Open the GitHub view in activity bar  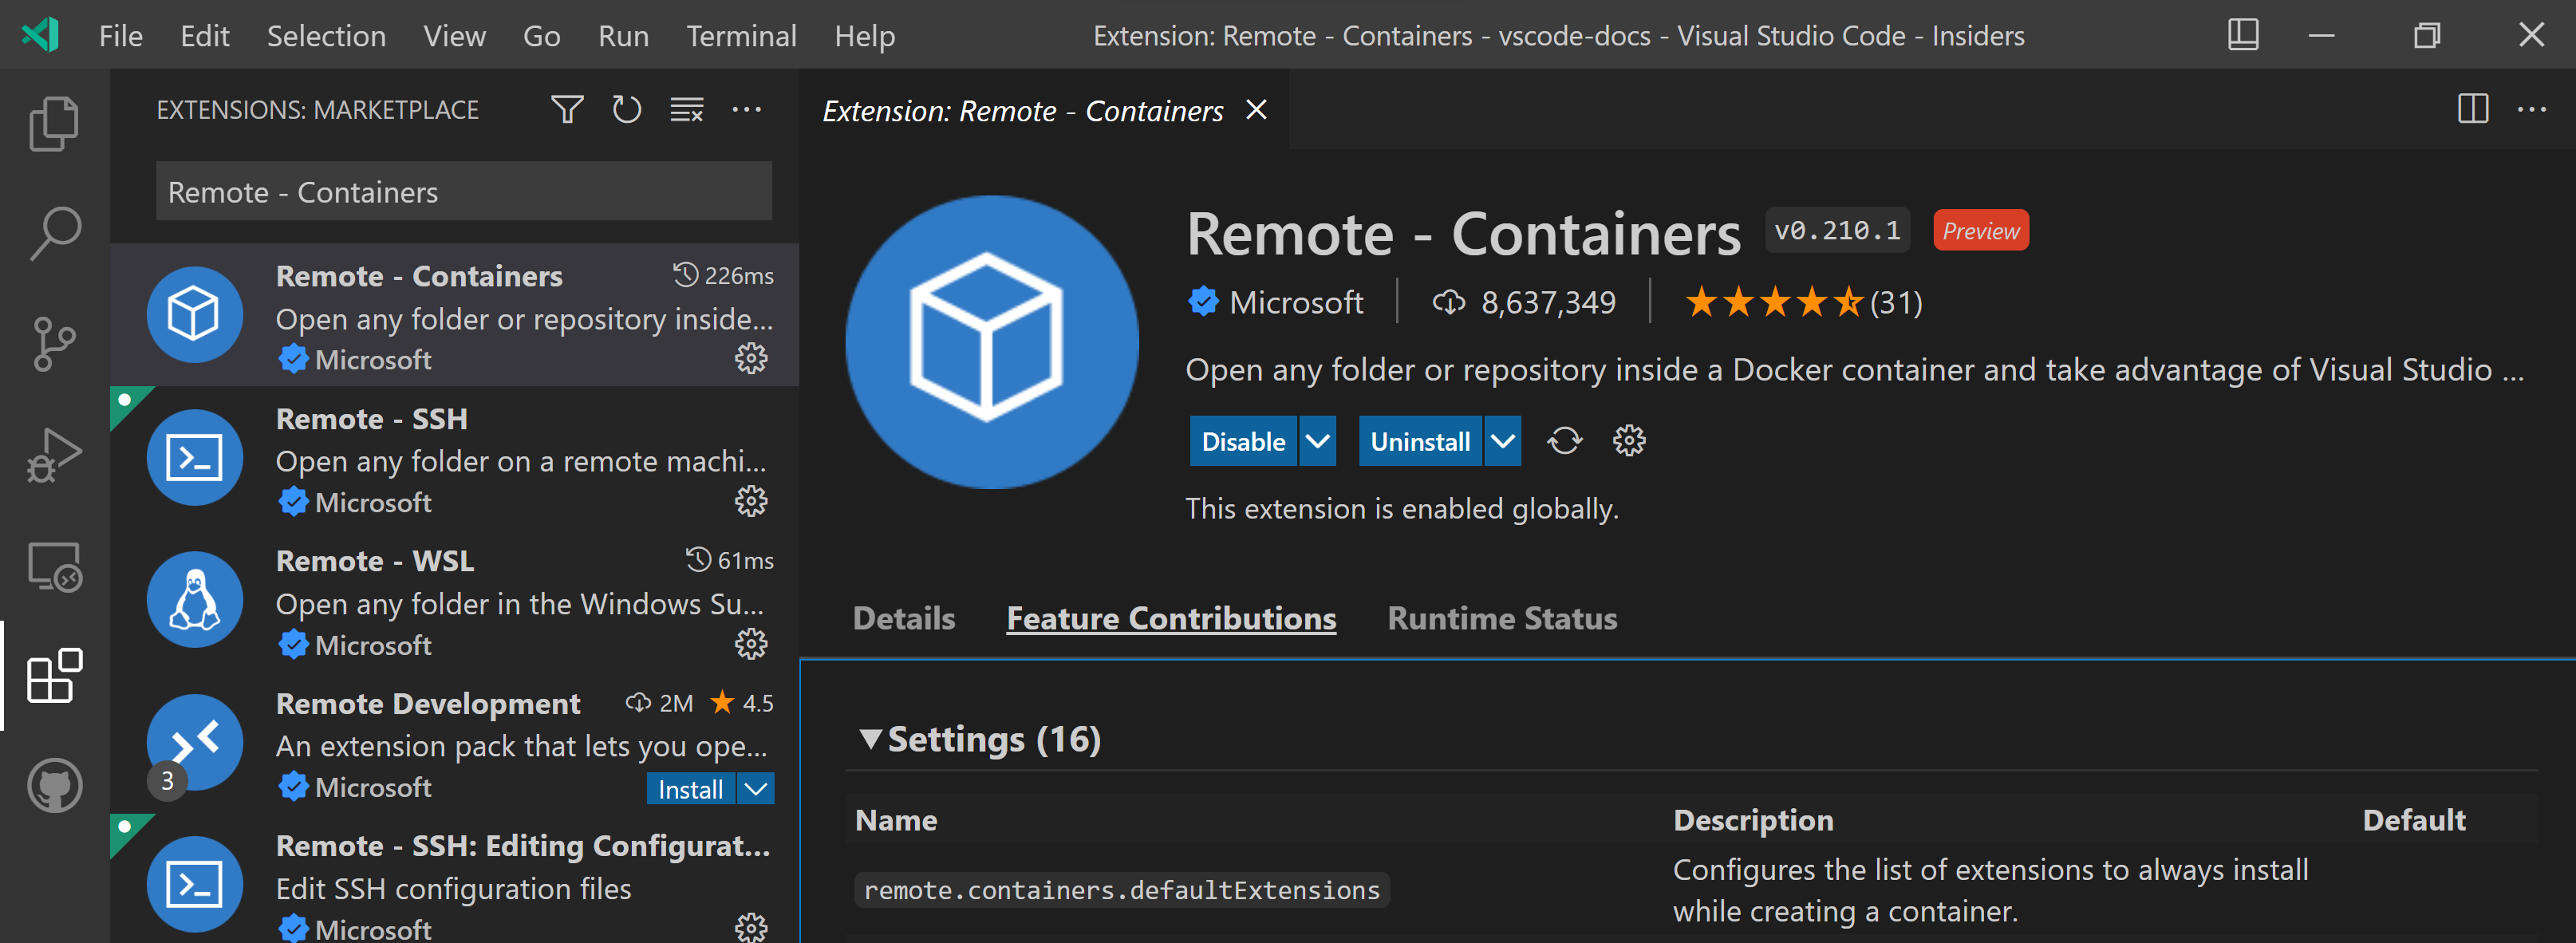pyautogui.click(x=54, y=785)
